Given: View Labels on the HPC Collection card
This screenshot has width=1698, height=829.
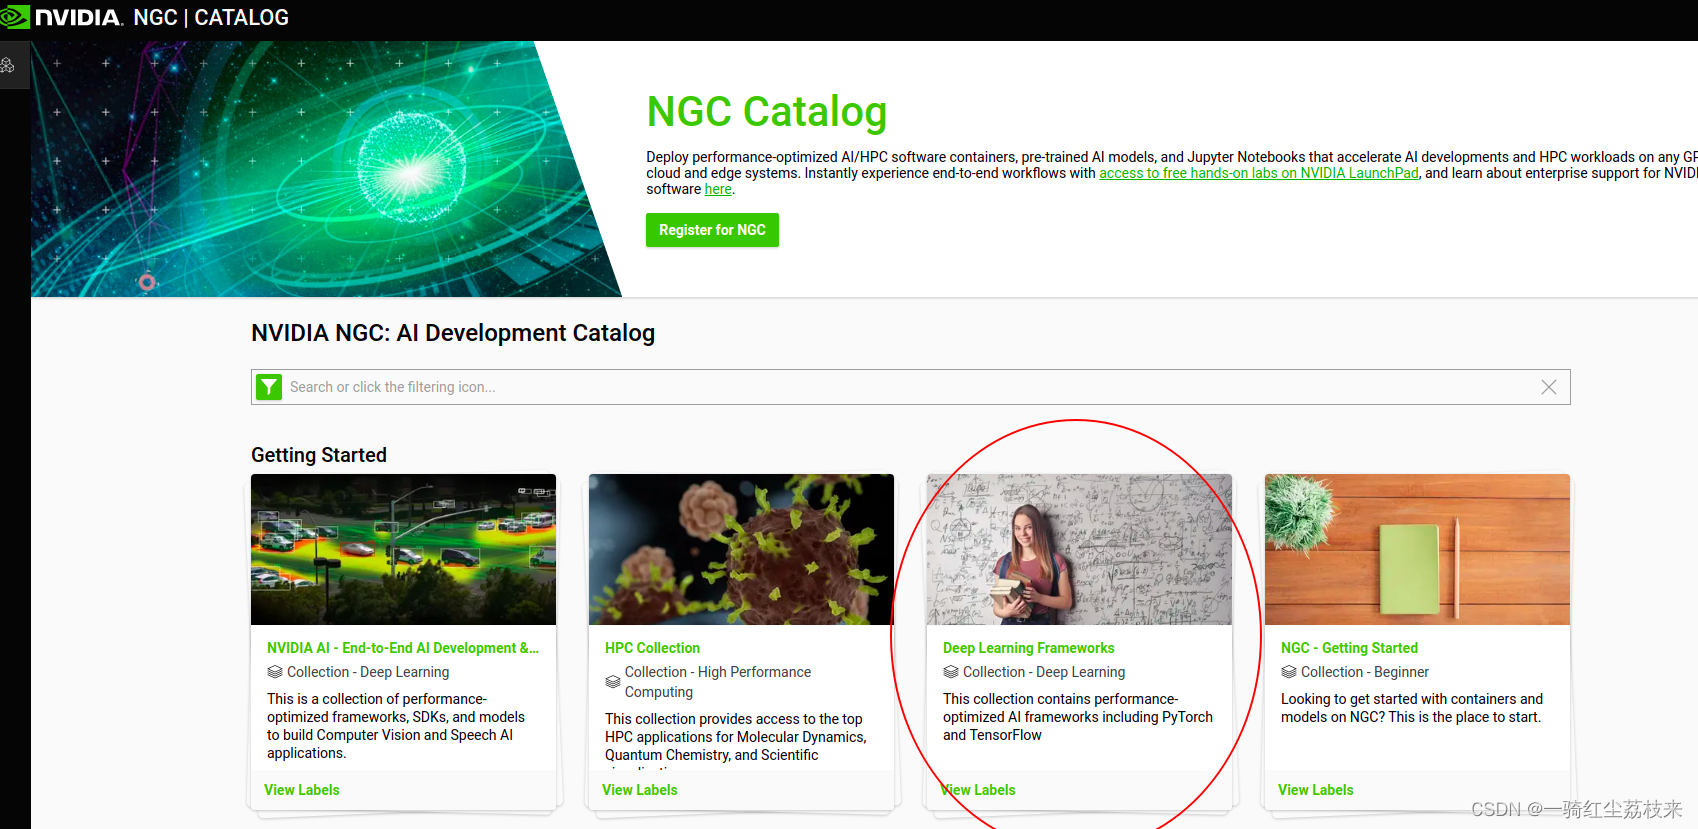Looking at the screenshot, I should (x=640, y=790).
